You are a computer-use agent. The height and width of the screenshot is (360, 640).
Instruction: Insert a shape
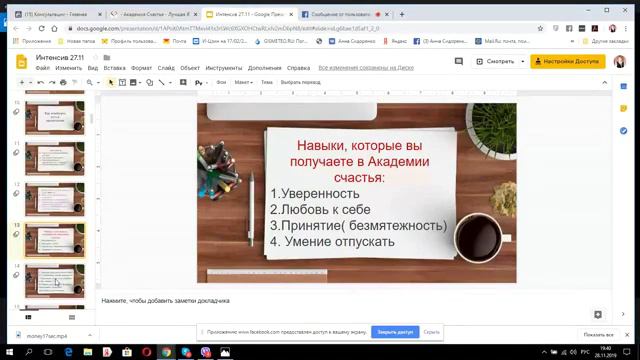click(150, 82)
